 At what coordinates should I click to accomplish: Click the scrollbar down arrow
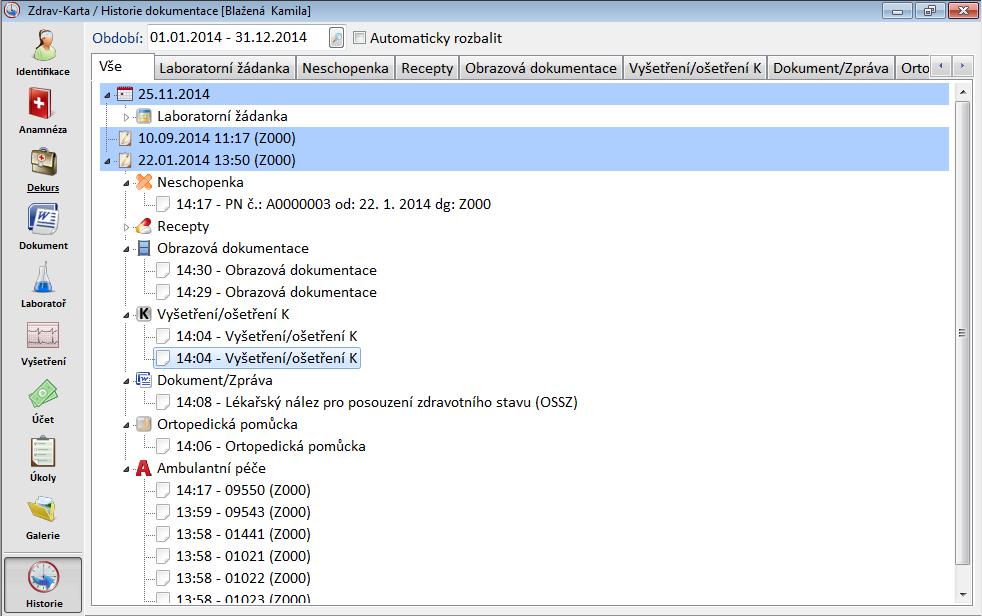coord(963,595)
